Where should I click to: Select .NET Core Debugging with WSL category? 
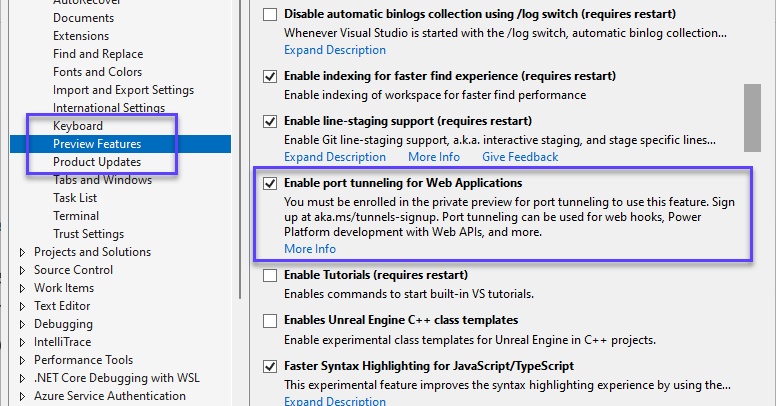click(117, 378)
